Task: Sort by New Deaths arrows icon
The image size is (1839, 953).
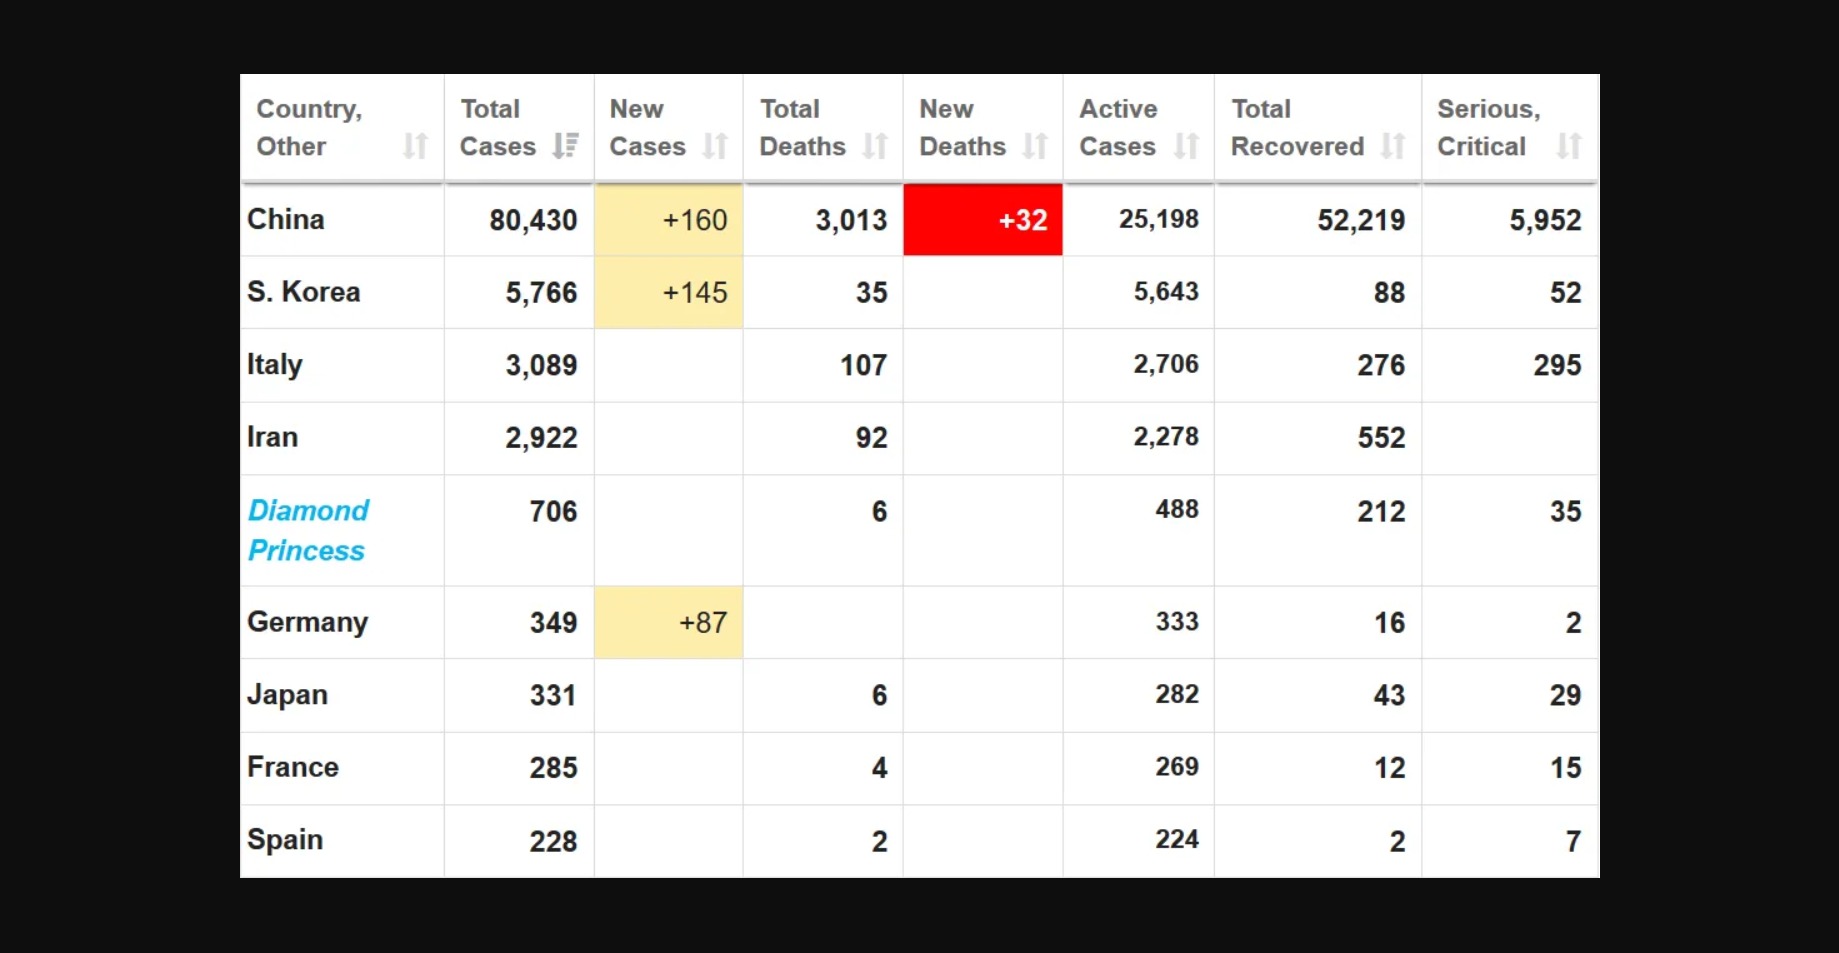Action: point(1035,147)
